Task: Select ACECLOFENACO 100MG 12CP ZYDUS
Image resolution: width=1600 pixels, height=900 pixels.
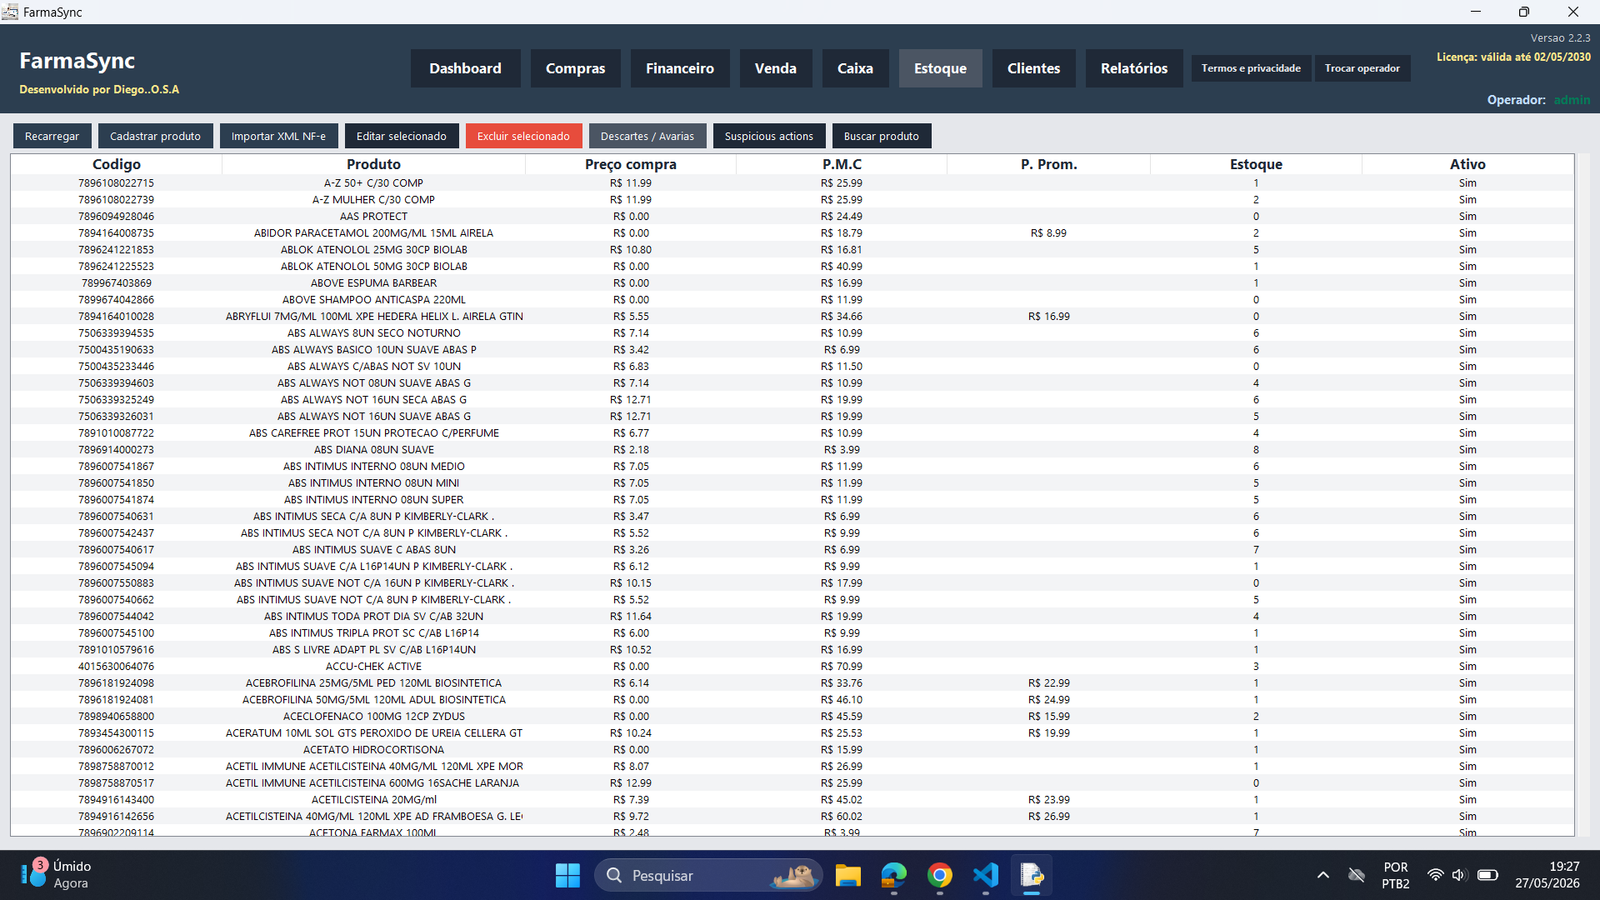Action: coord(792,716)
